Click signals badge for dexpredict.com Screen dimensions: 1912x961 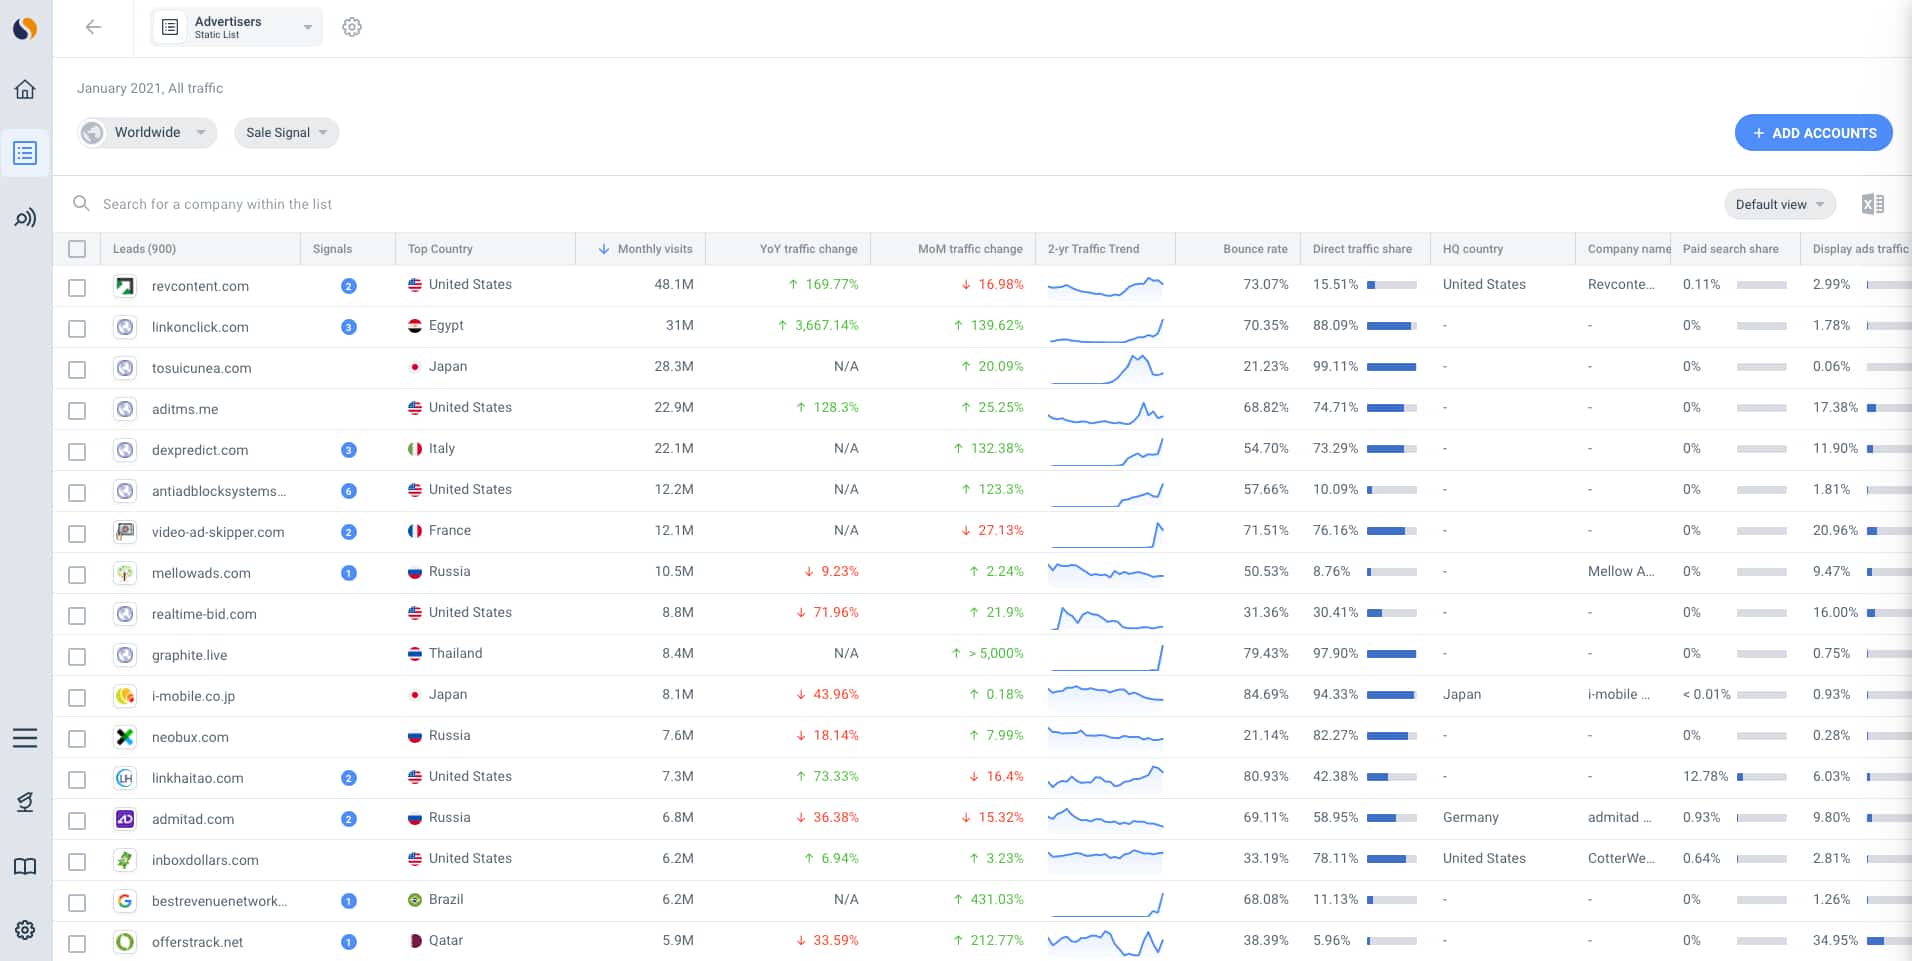[349, 450]
